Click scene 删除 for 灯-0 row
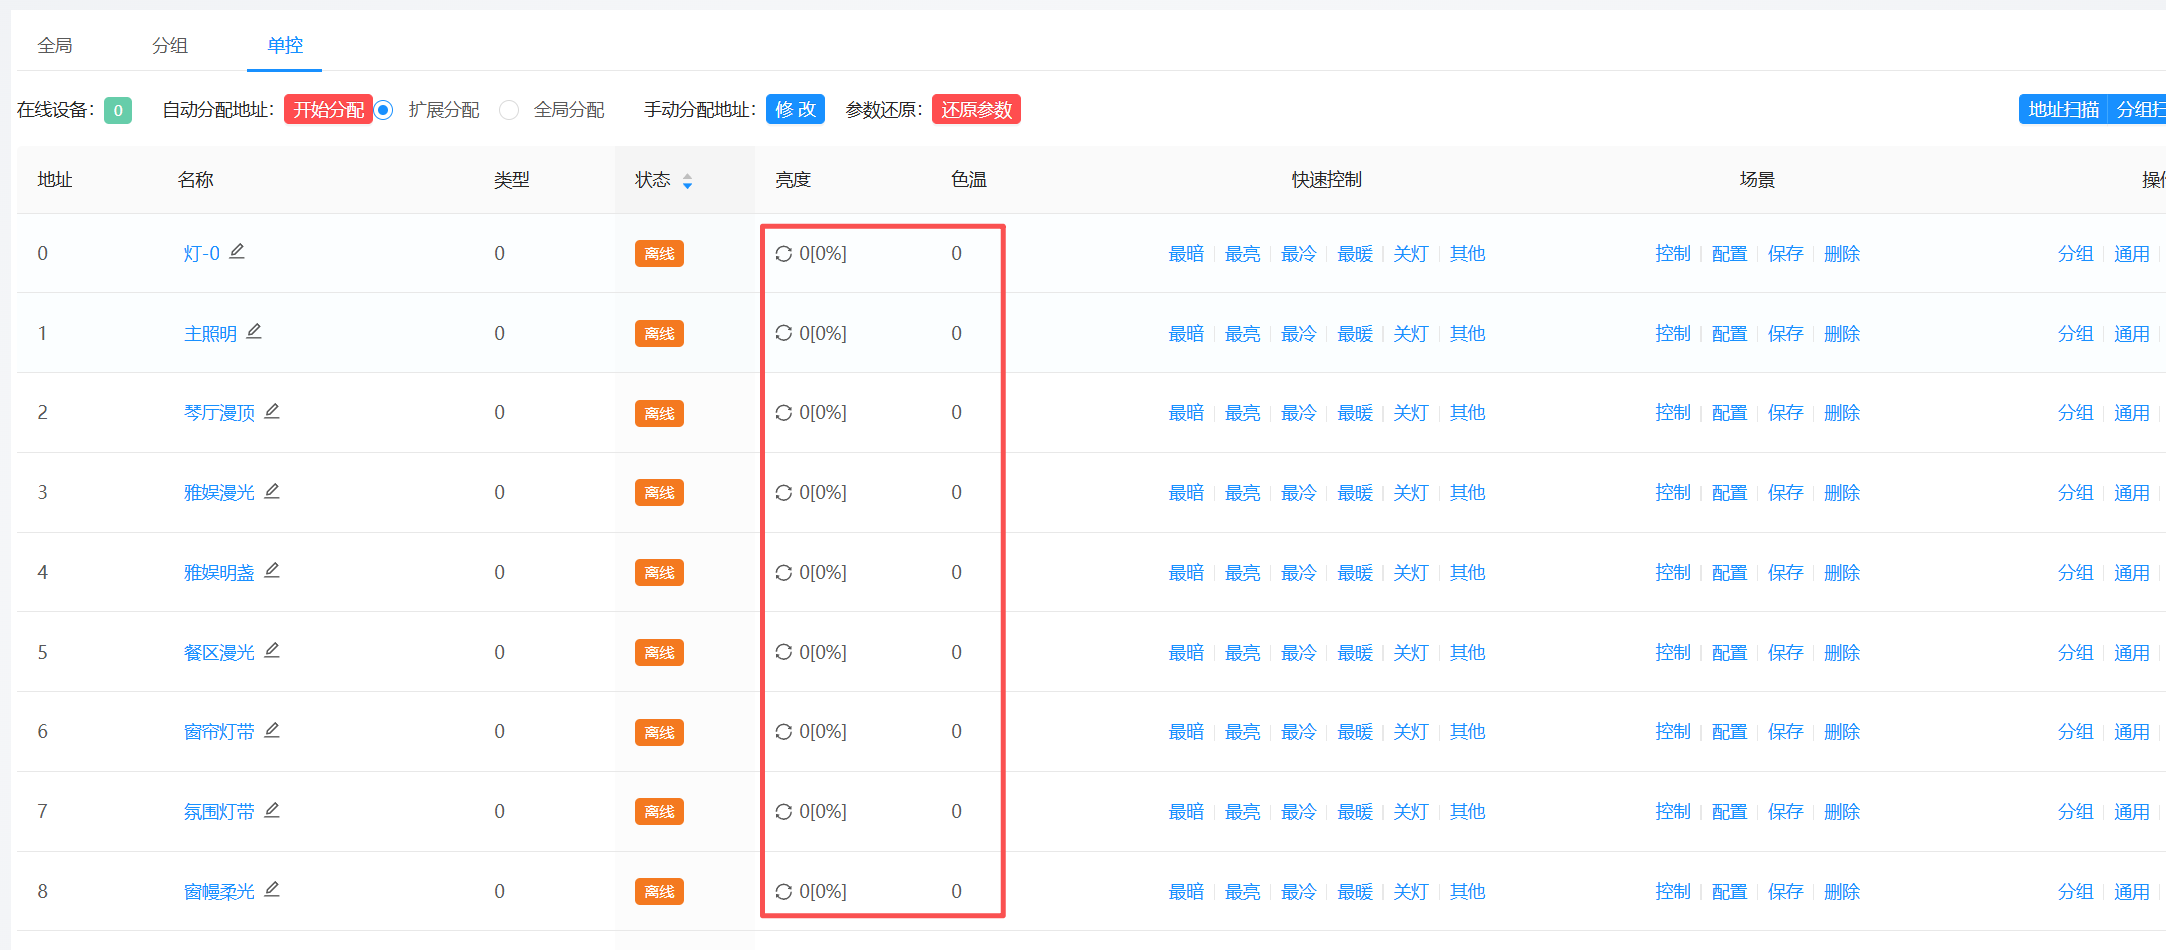This screenshot has width=2166, height=950. tap(1842, 254)
